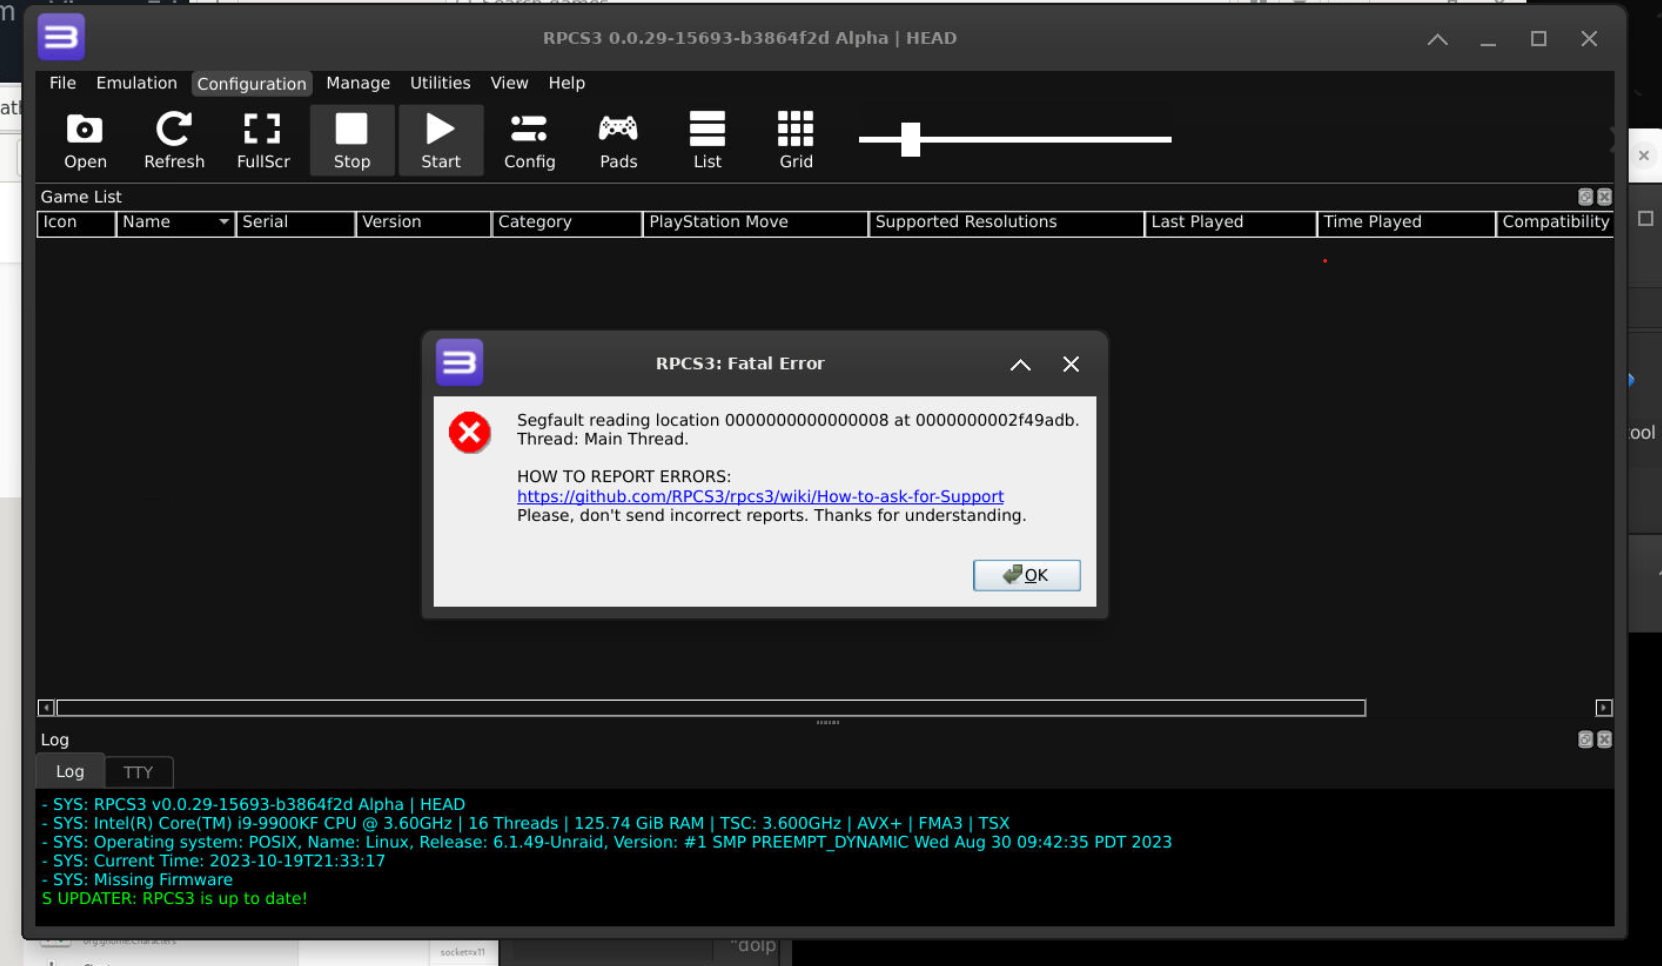The image size is (1662, 966).
Task: Undock the Game List panel
Action: 1585,197
